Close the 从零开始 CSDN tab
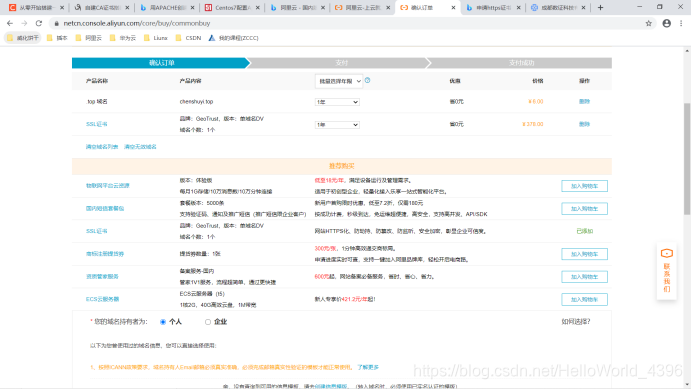 pyautogui.click(x=62, y=8)
